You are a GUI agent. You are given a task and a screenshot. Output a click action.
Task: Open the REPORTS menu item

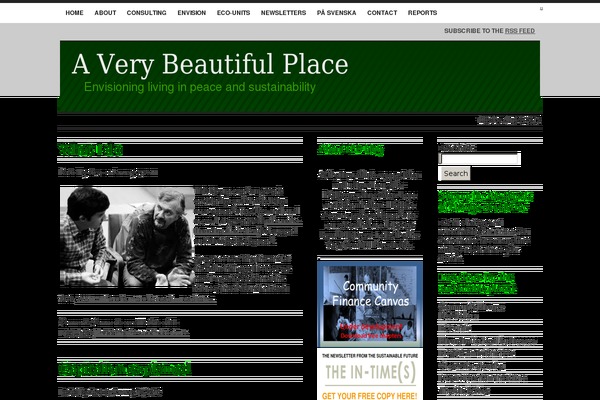pos(422,13)
